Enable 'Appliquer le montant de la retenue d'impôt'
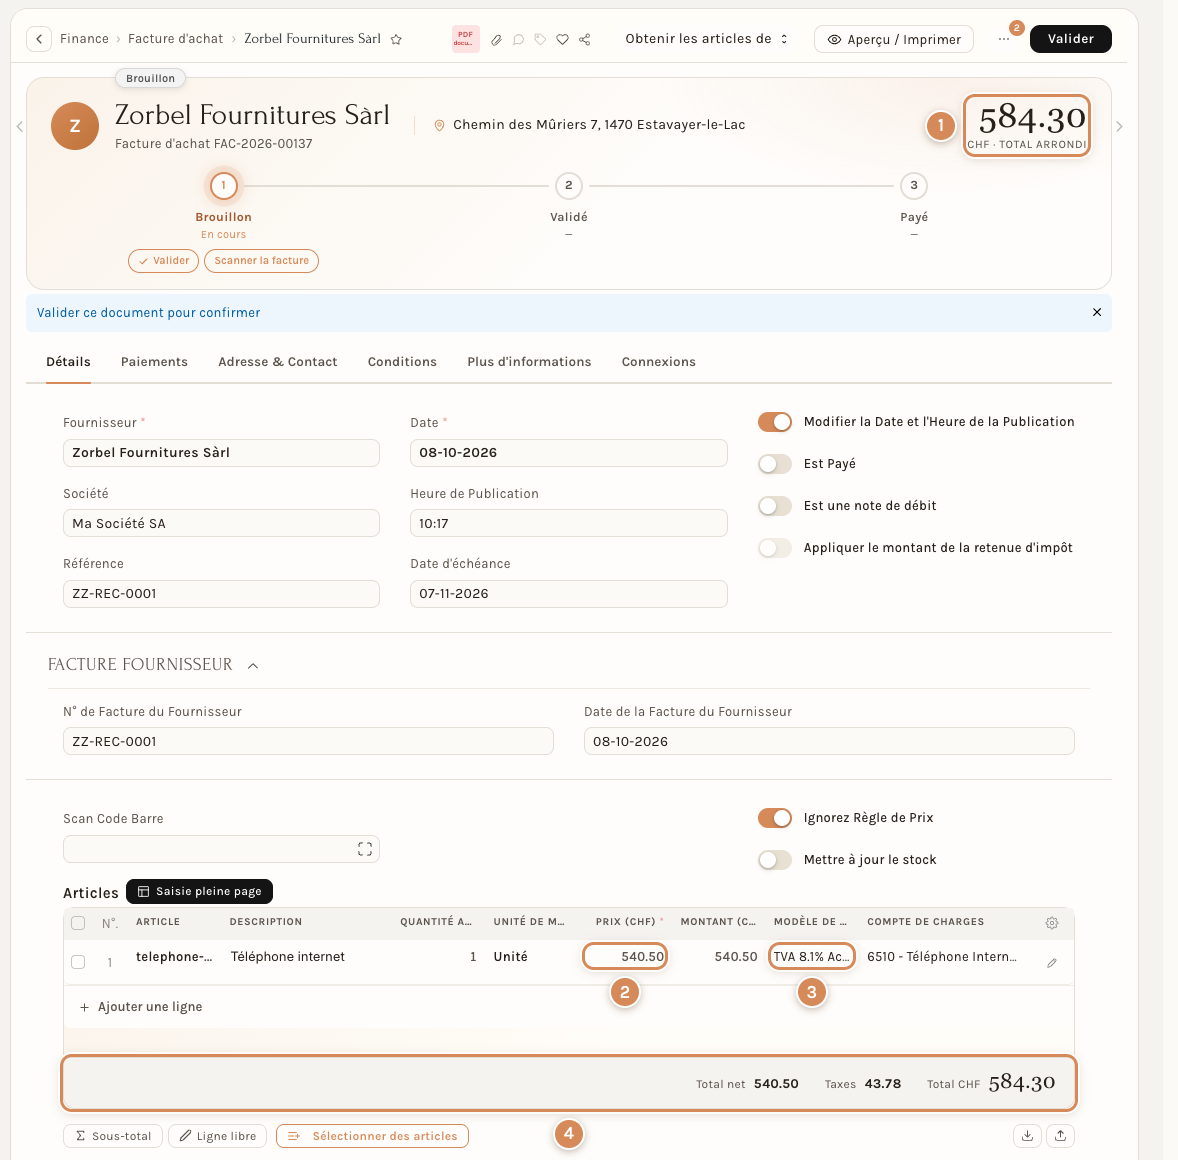This screenshot has height=1160, width=1178. [x=775, y=548]
